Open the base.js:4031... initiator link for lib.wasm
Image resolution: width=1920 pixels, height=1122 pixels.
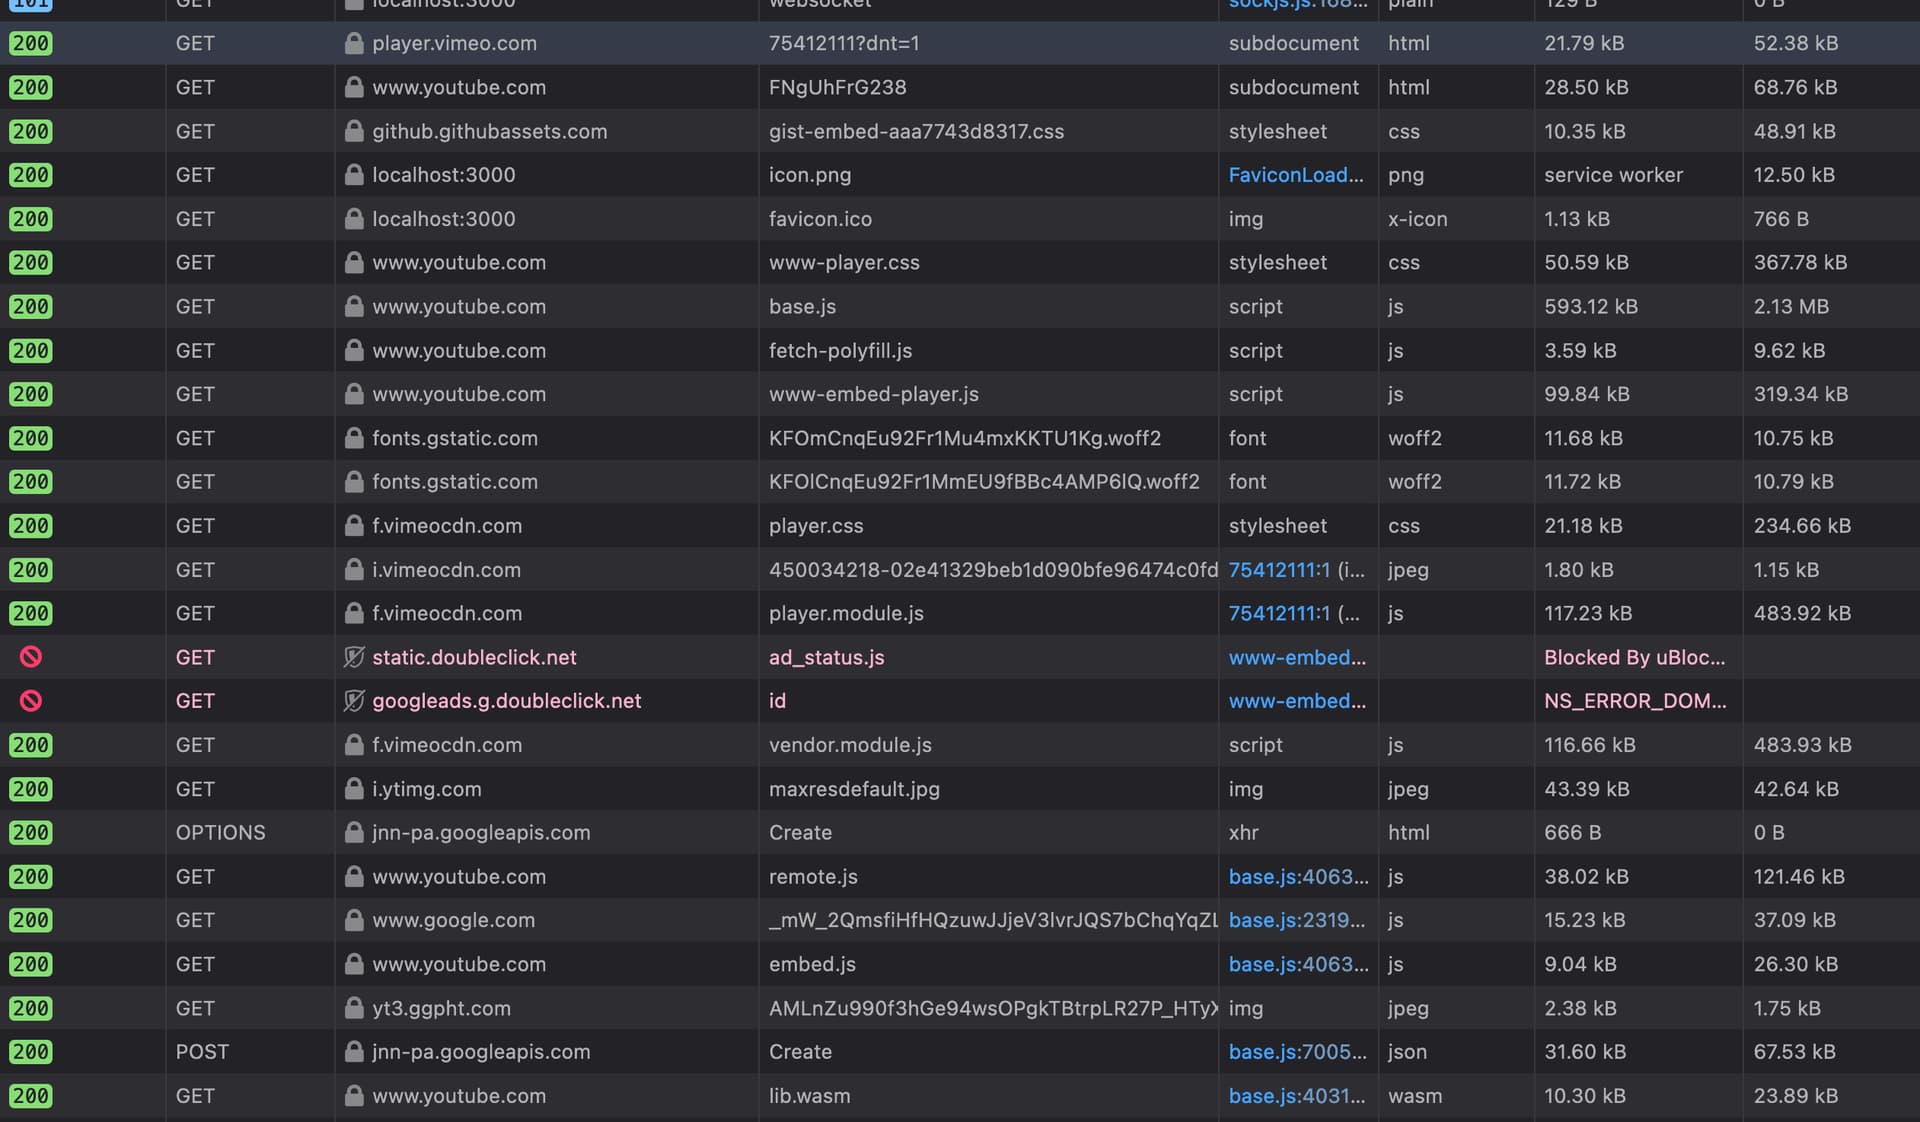[1297, 1096]
